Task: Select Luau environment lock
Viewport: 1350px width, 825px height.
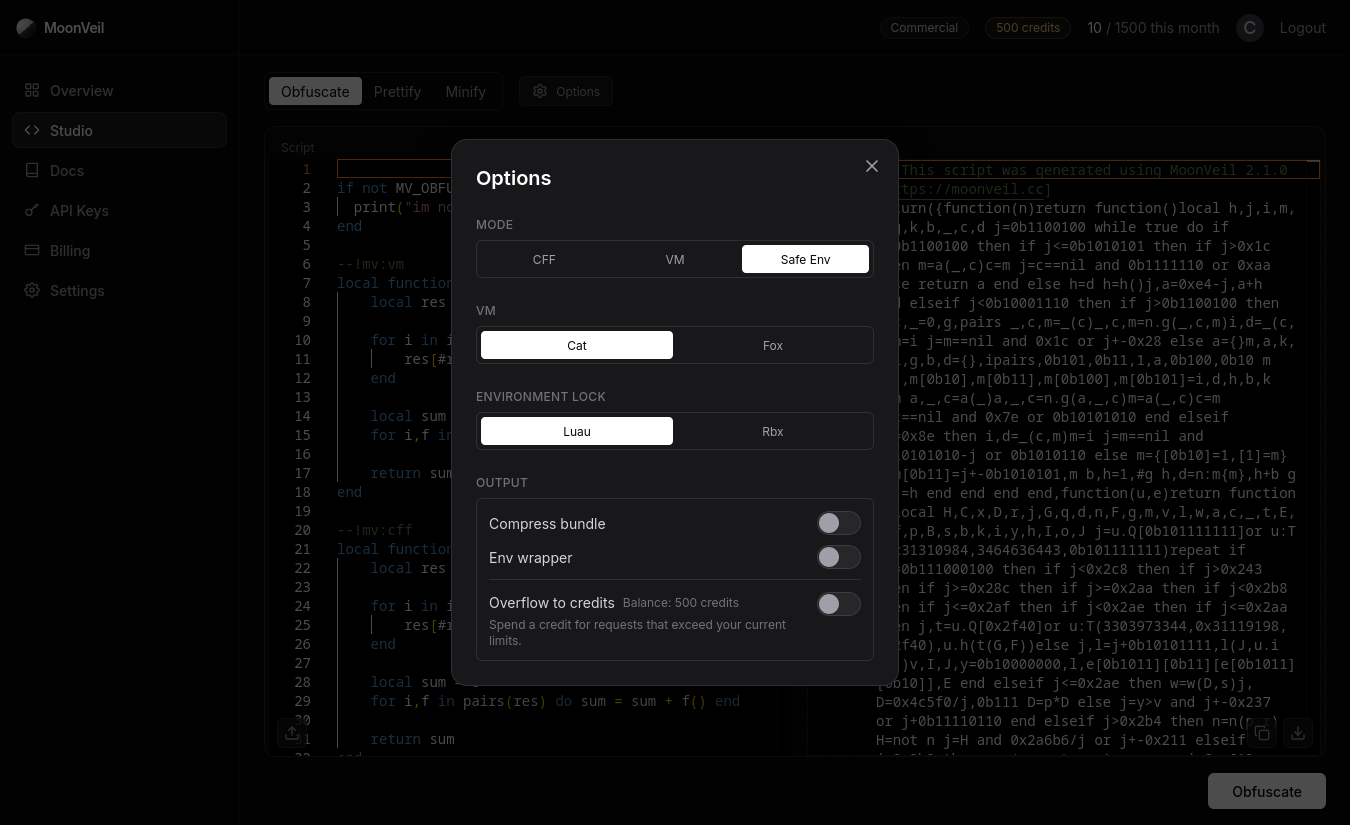Action: (x=577, y=431)
